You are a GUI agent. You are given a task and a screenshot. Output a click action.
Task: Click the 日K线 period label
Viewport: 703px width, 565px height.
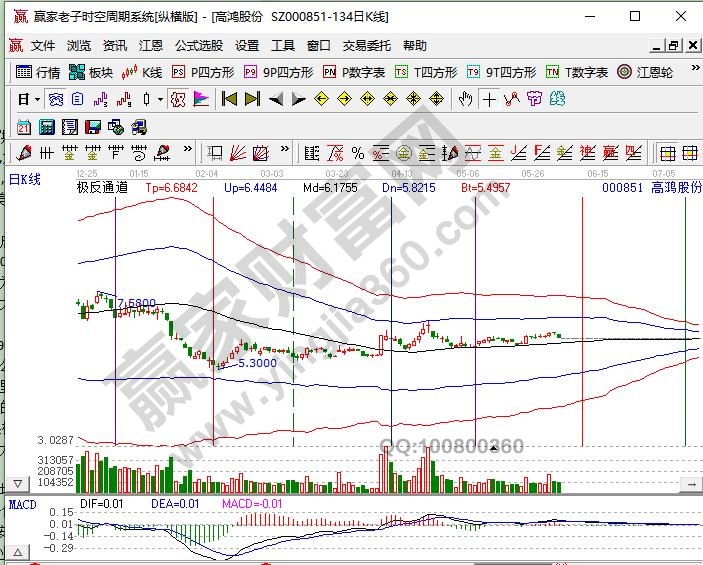(25, 179)
